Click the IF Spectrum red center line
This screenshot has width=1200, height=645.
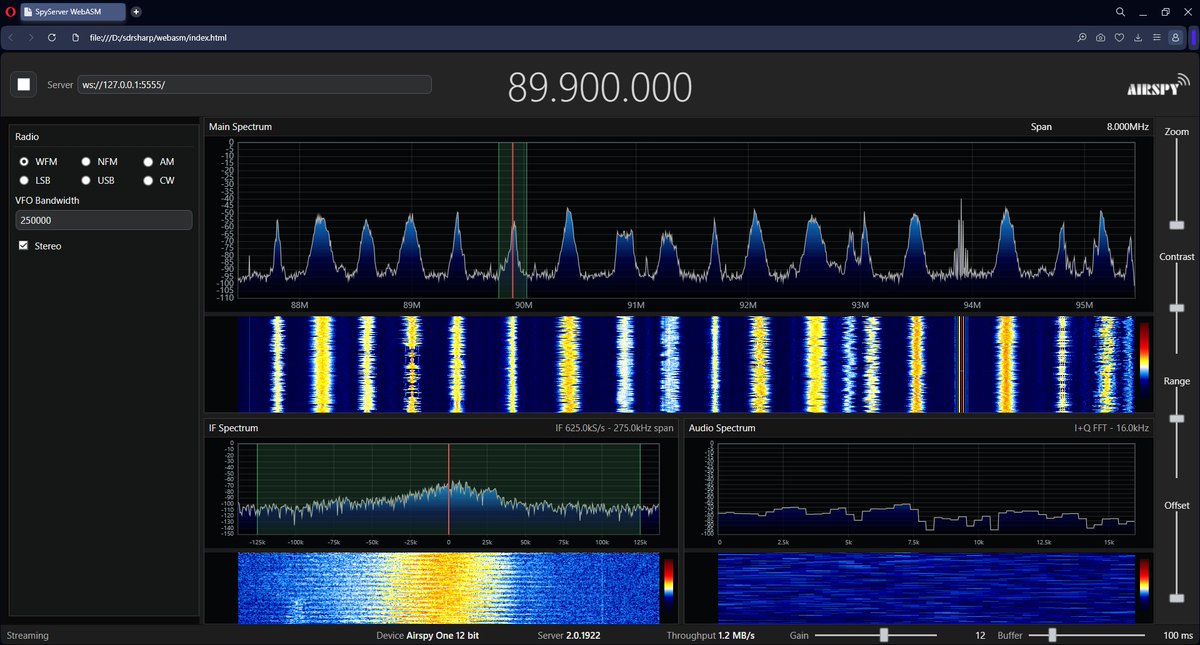pos(449,490)
